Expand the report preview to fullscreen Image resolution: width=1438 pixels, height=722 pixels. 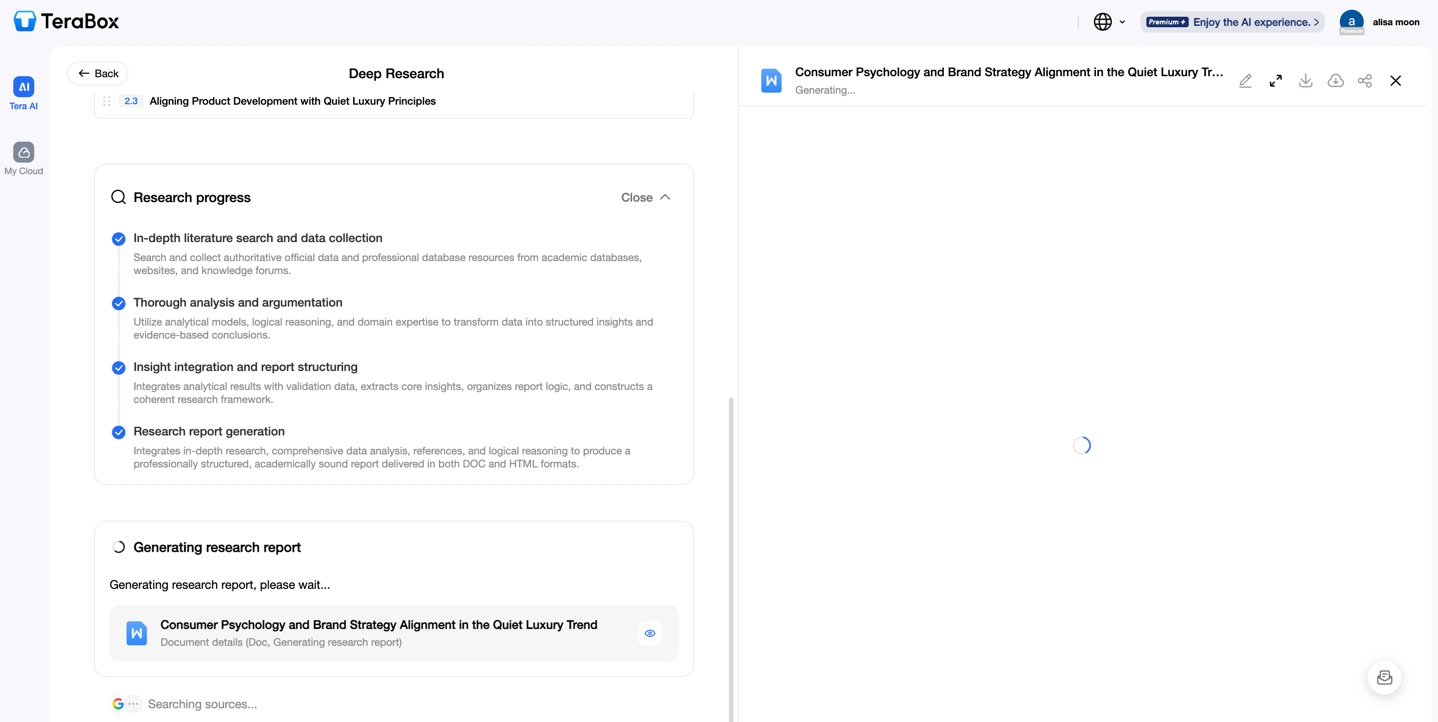click(1275, 80)
